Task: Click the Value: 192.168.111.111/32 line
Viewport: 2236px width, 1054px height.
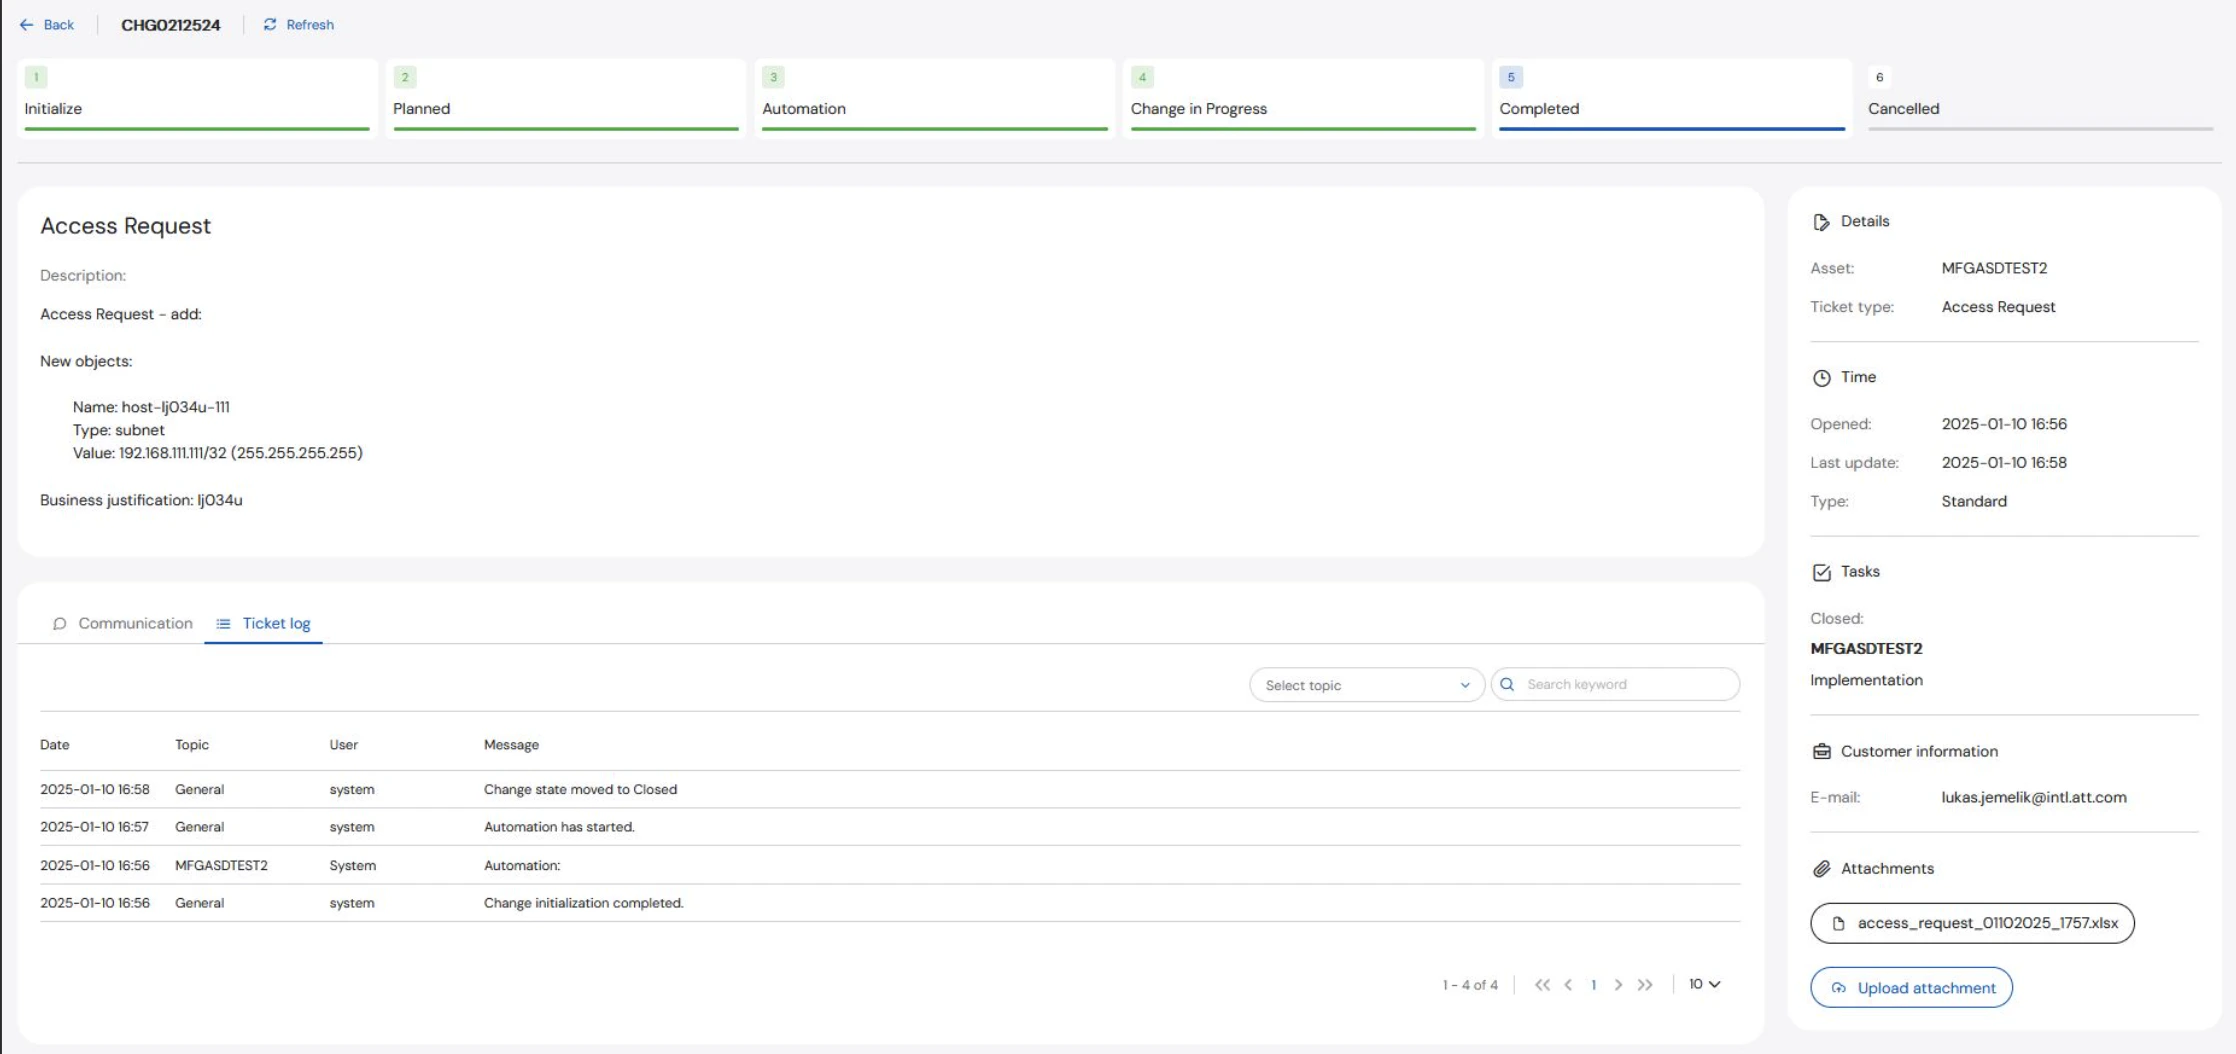Action: tap(218, 454)
